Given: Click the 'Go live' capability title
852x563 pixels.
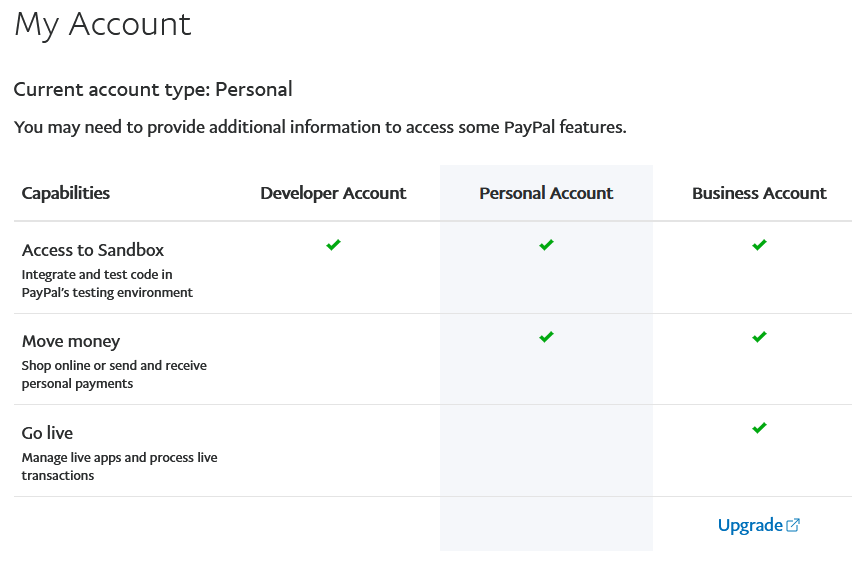Looking at the screenshot, I should point(47,433).
